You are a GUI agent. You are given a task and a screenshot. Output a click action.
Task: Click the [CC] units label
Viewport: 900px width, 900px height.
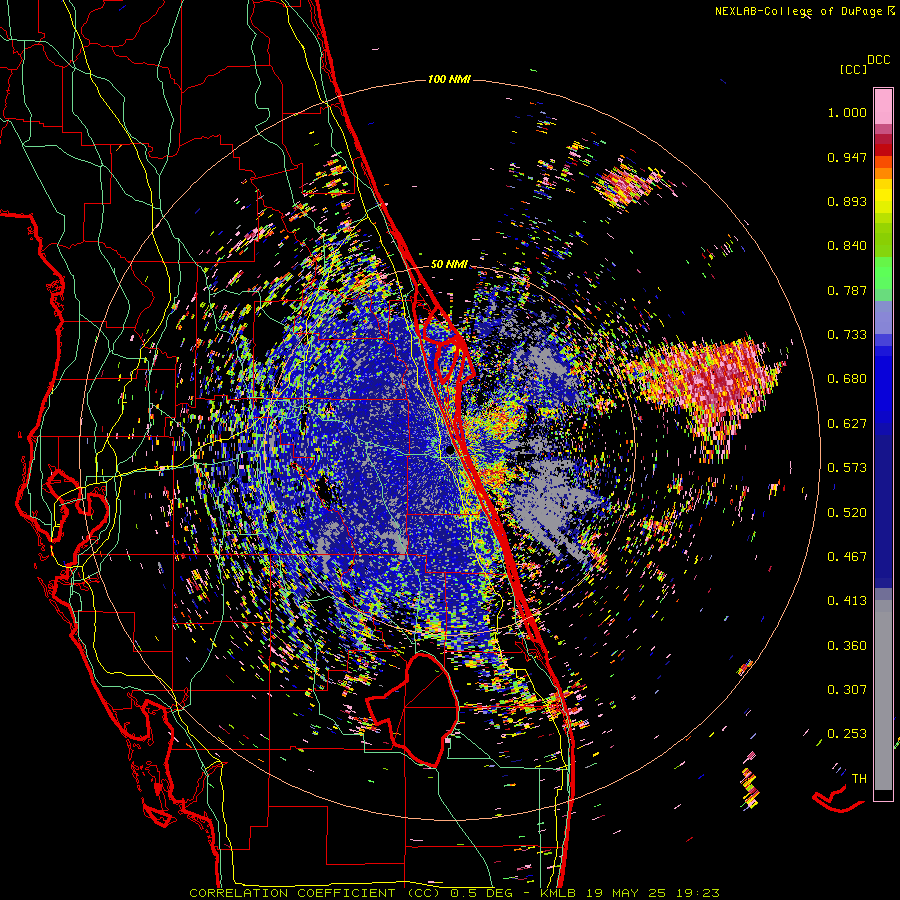pyautogui.click(x=853, y=69)
